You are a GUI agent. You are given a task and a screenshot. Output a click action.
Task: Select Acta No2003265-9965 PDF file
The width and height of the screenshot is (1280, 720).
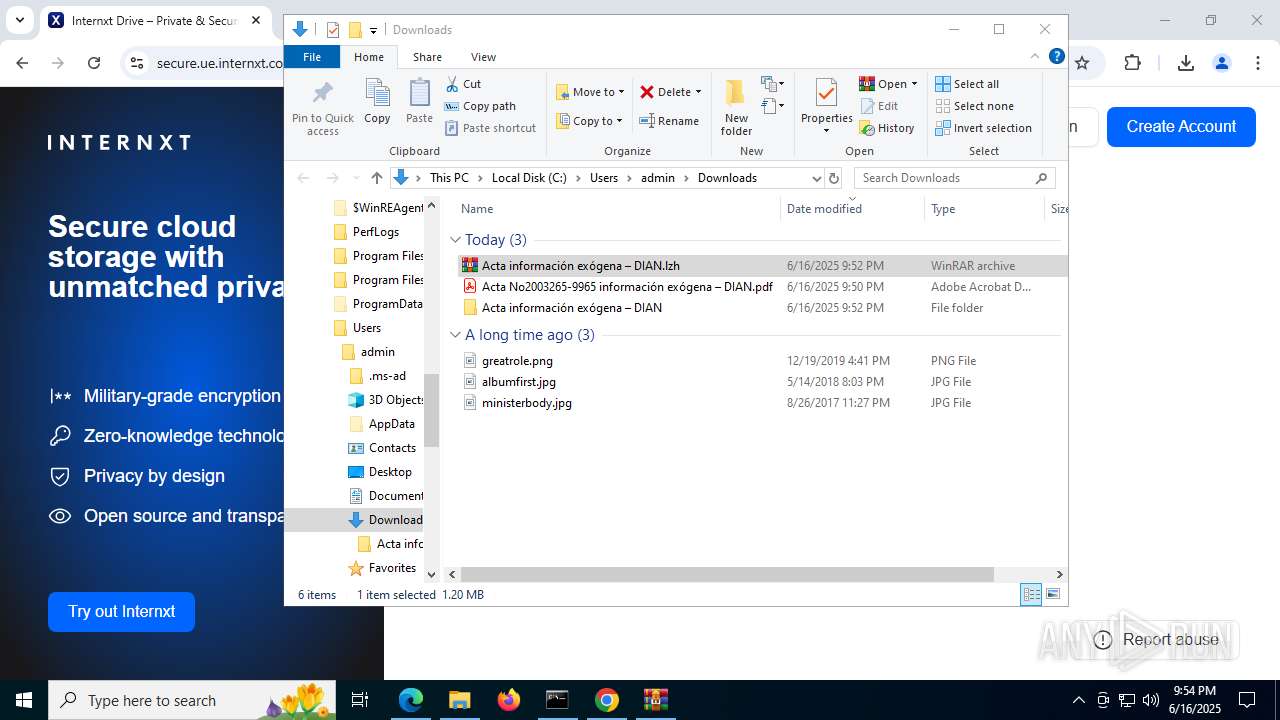pos(762,287)
